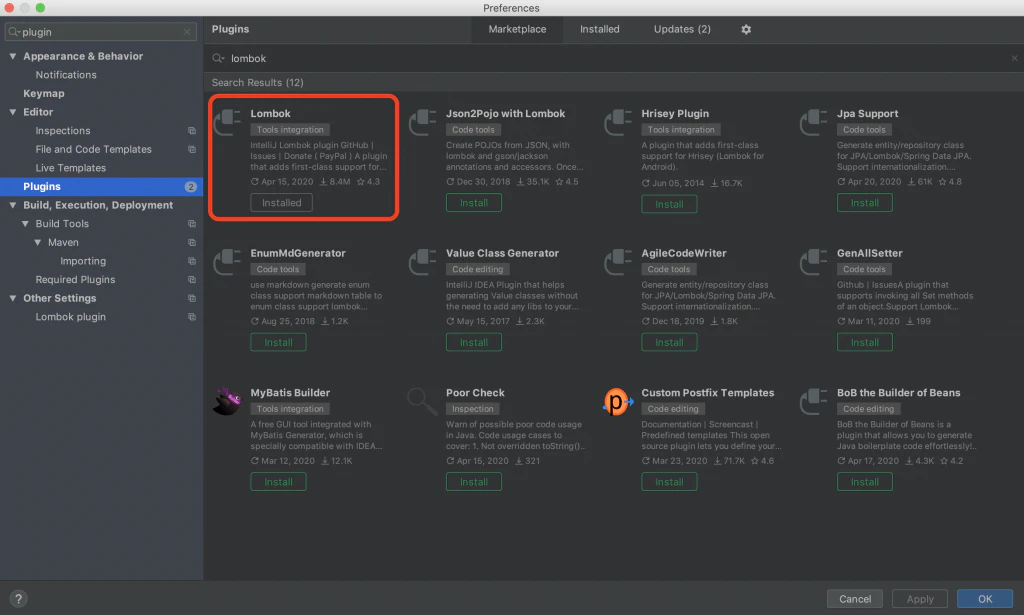This screenshot has width=1024, height=615.
Task: Click the project-level icon beside Inspections
Action: click(x=192, y=131)
